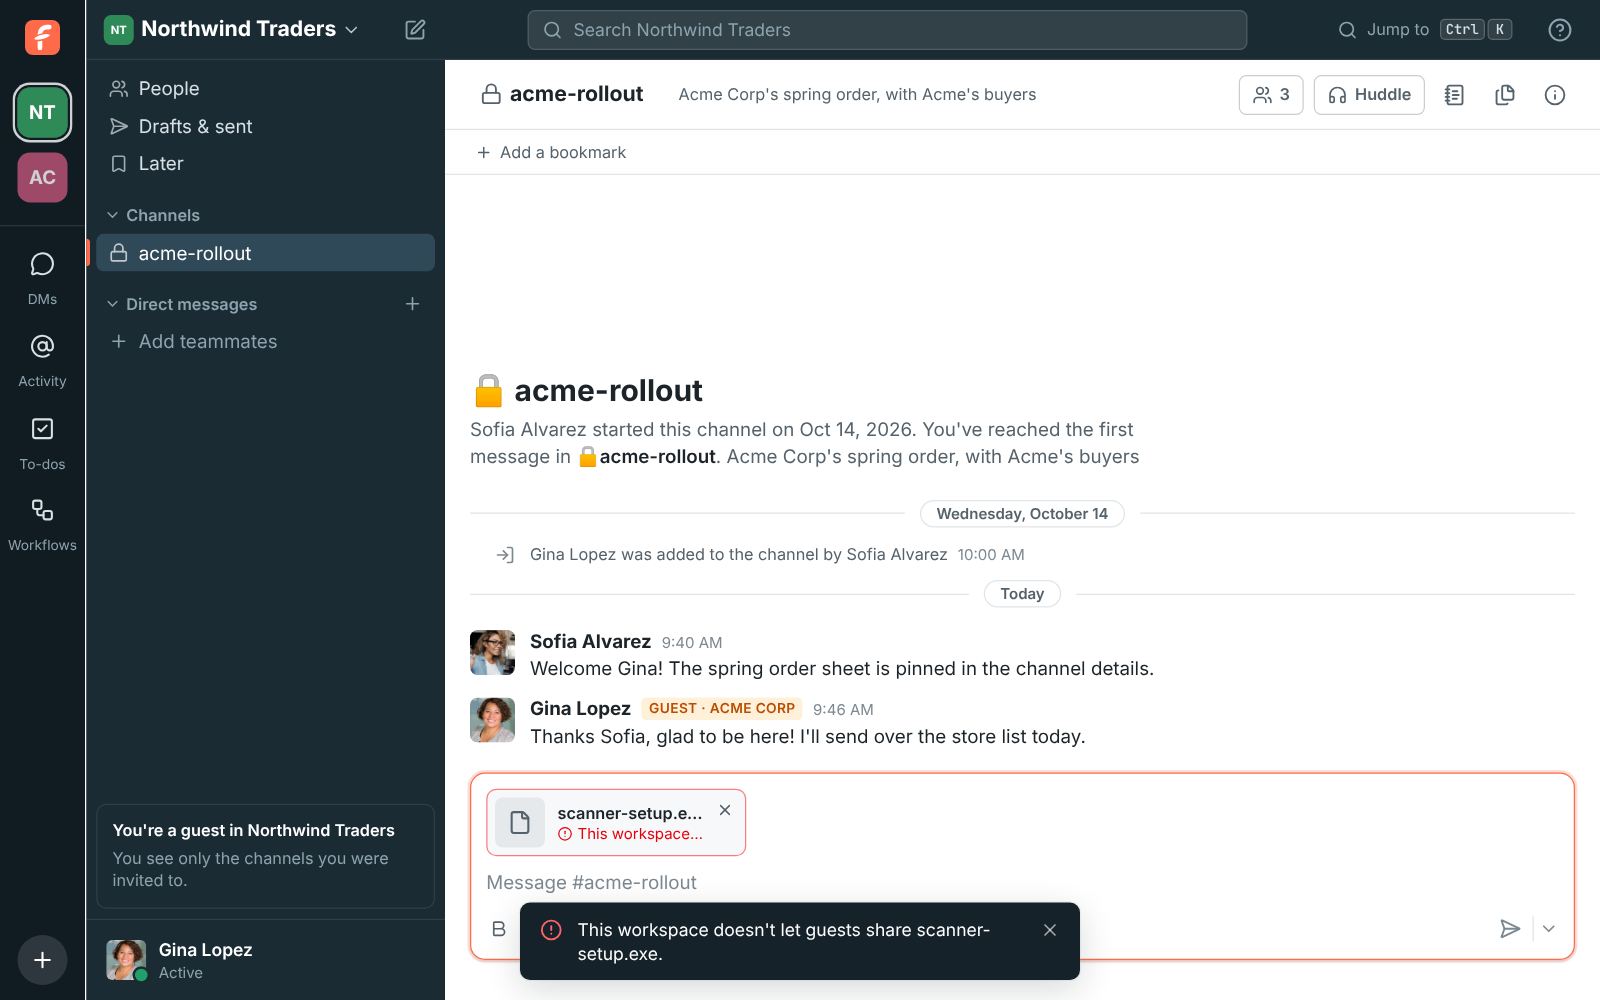The image size is (1600, 1000).
Task: View the 3 channel members
Action: tap(1271, 95)
